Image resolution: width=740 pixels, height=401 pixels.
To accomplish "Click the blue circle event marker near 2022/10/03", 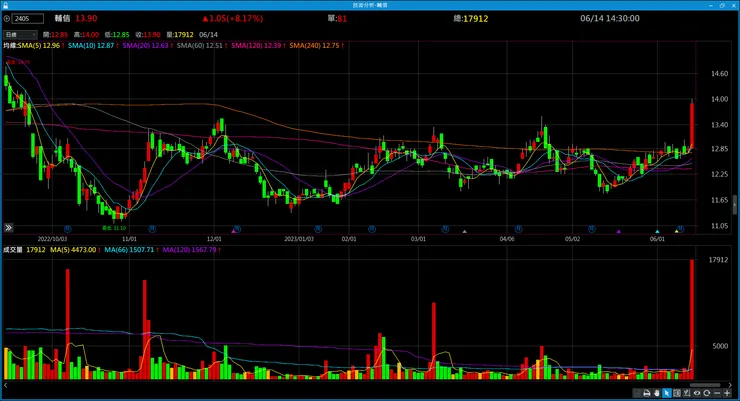I will (x=67, y=229).
